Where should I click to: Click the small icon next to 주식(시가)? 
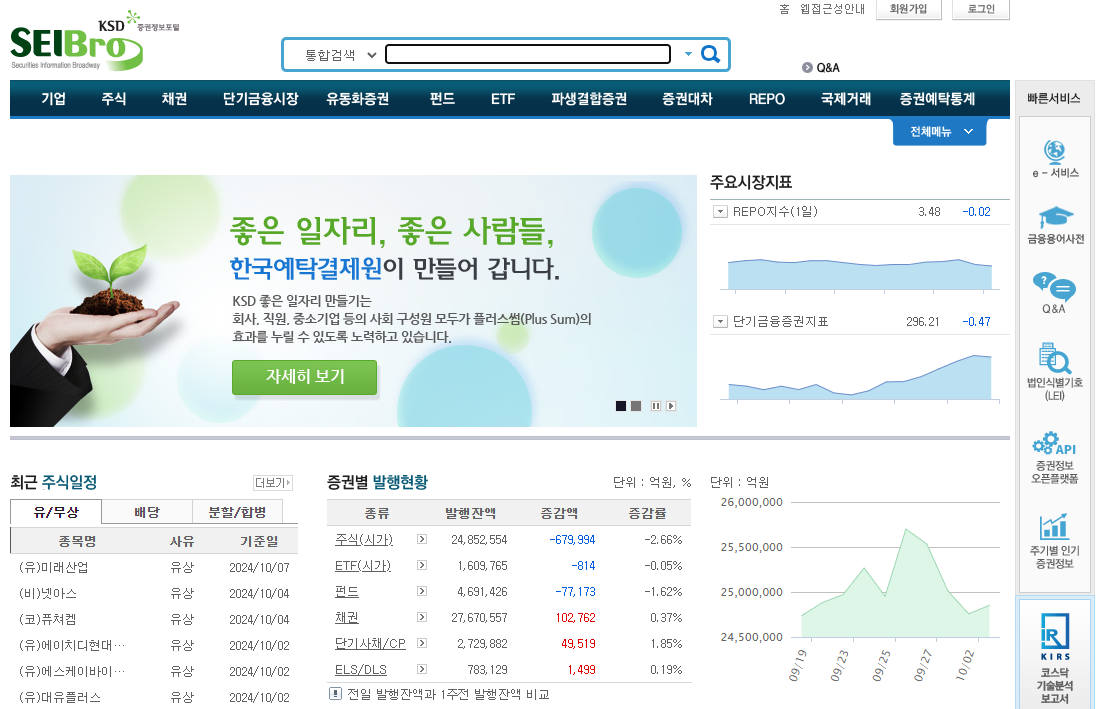click(422, 539)
